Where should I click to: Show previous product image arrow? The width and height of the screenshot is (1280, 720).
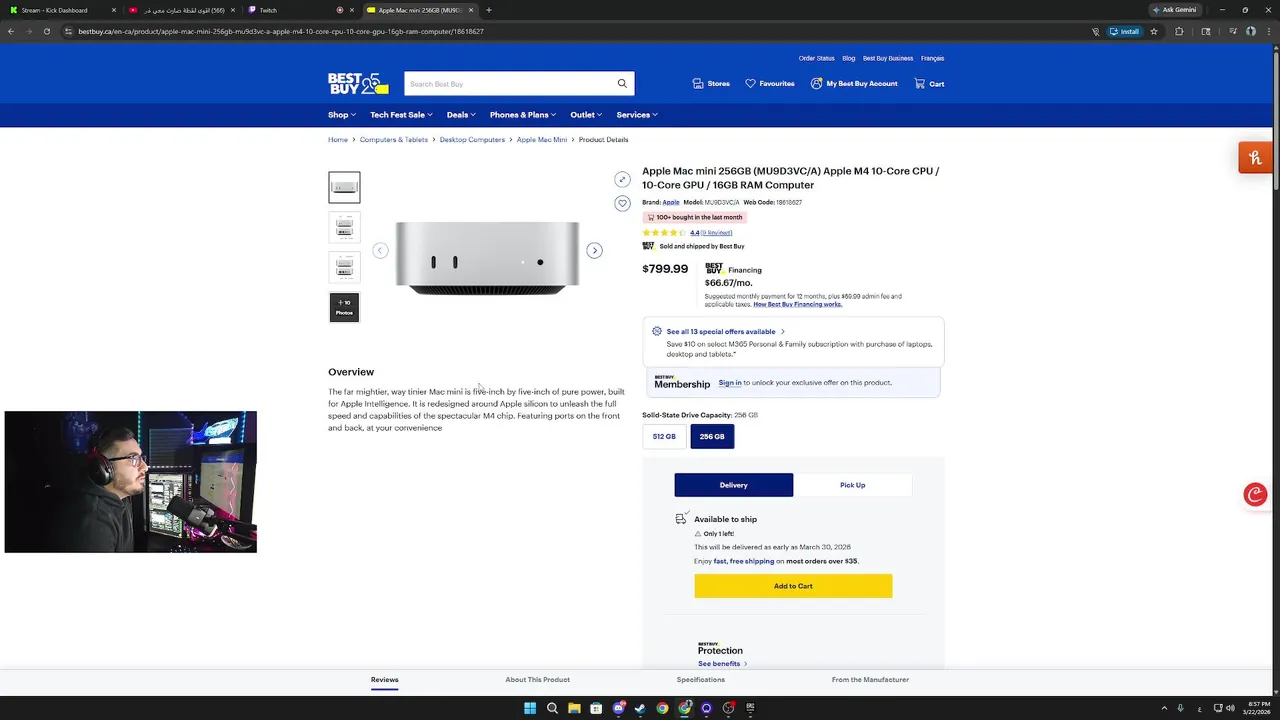(380, 251)
